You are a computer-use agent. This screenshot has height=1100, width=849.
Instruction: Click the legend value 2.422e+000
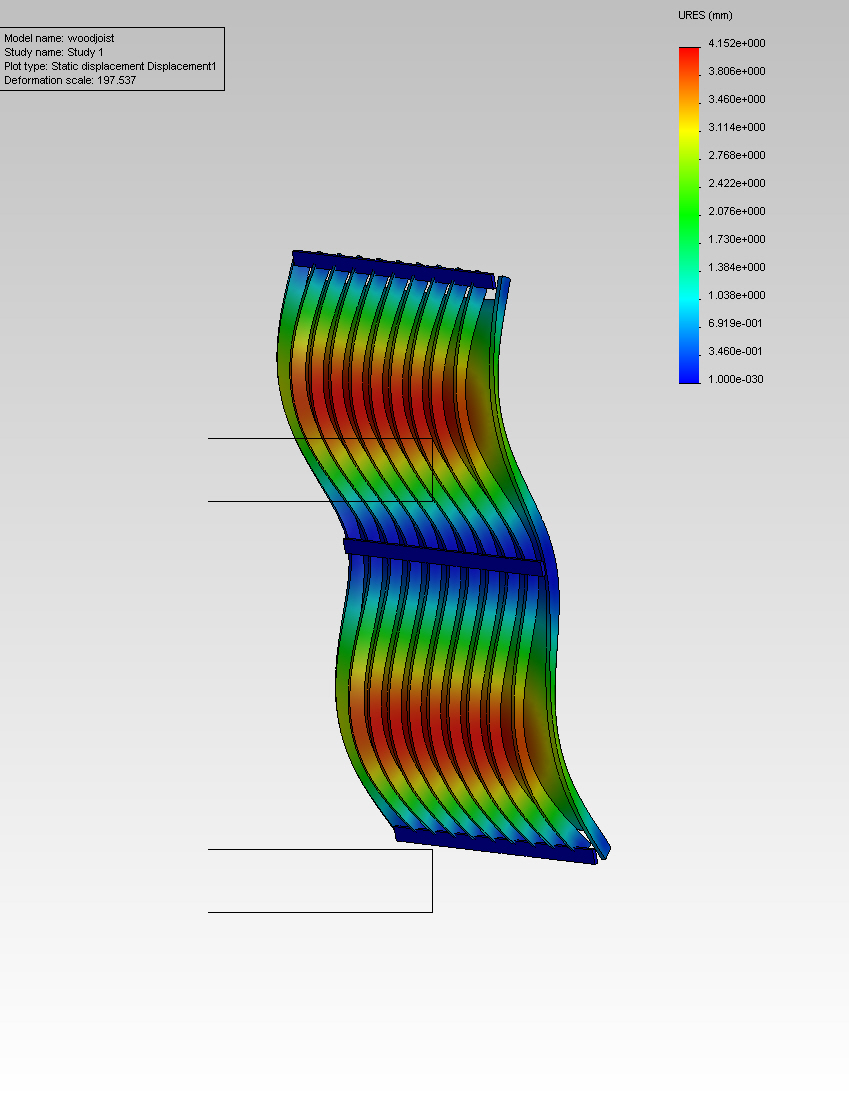tap(737, 184)
